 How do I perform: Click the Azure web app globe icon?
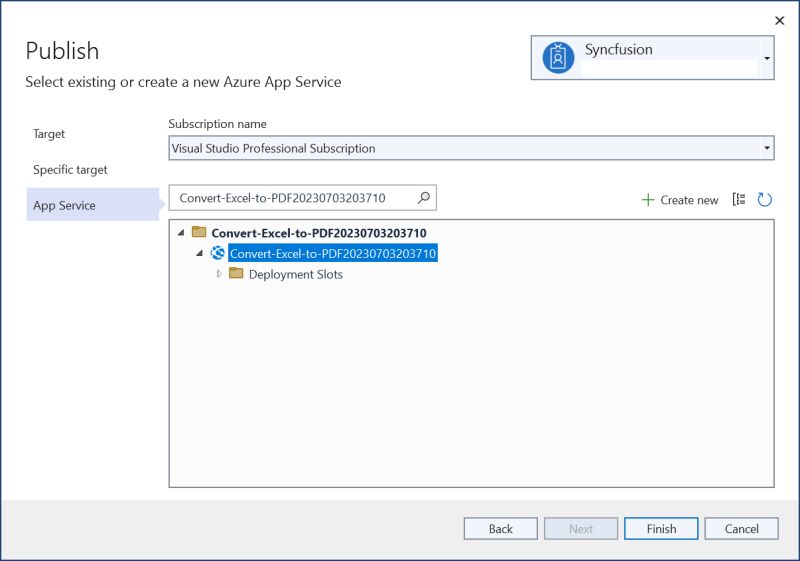(x=218, y=252)
